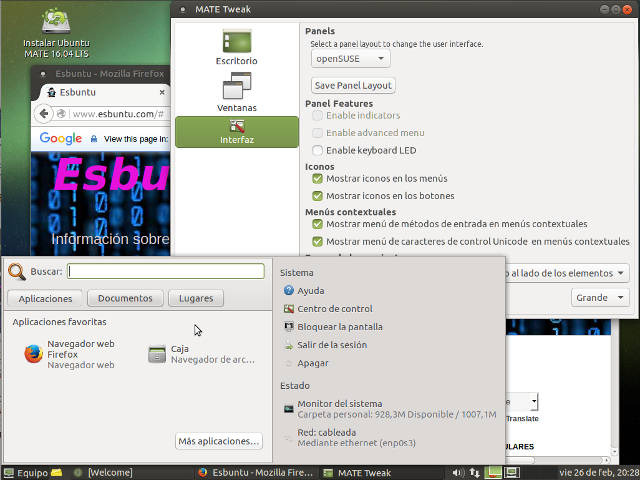Click the volume icon in the panel
This screenshot has width=640, height=480.
(x=457, y=473)
